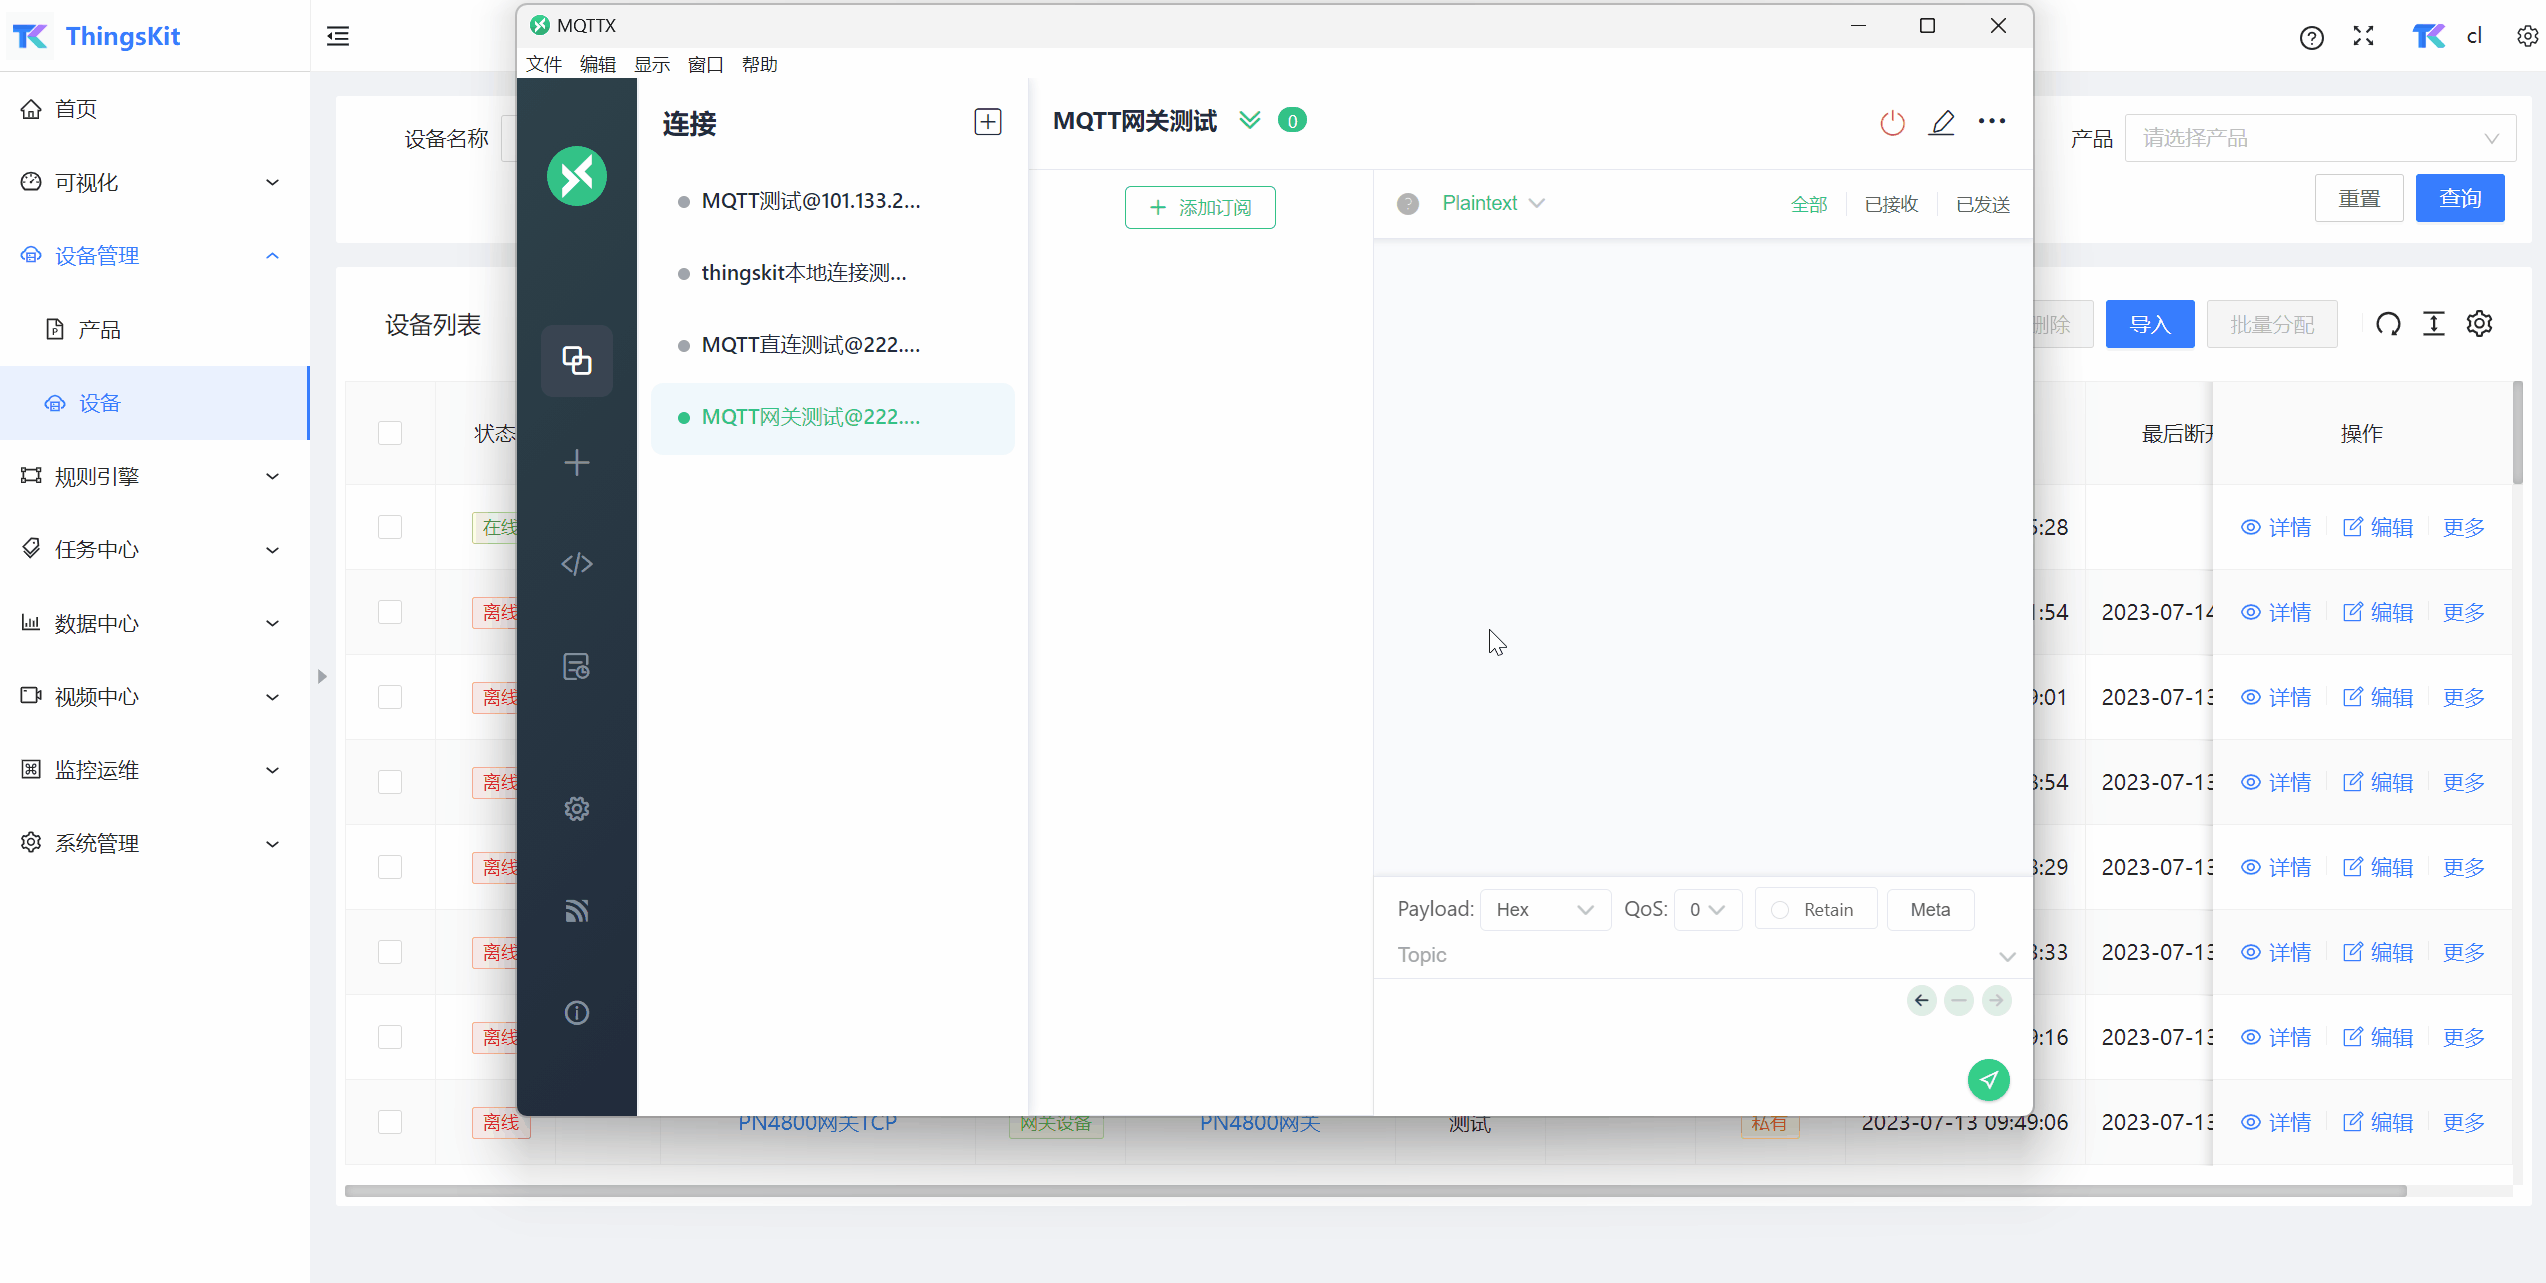
Task: Collapse the connection header double chevron
Action: [x=1249, y=120]
